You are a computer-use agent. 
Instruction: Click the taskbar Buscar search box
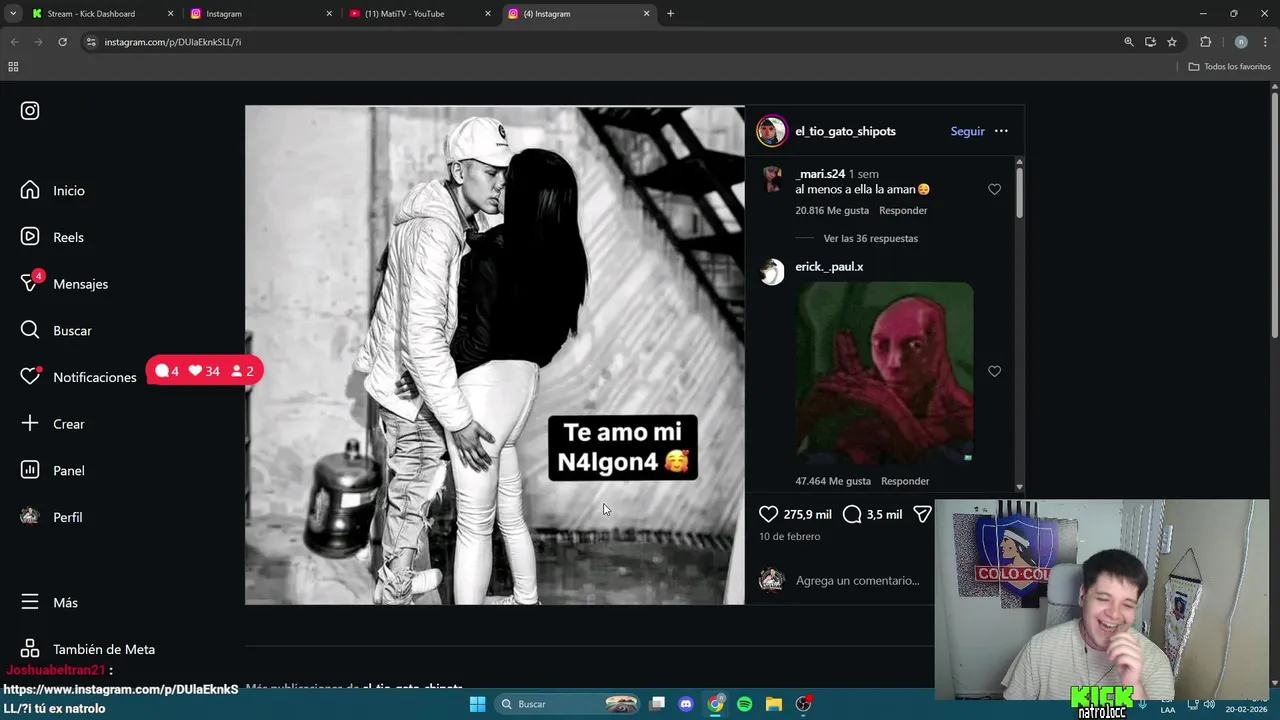(x=567, y=704)
